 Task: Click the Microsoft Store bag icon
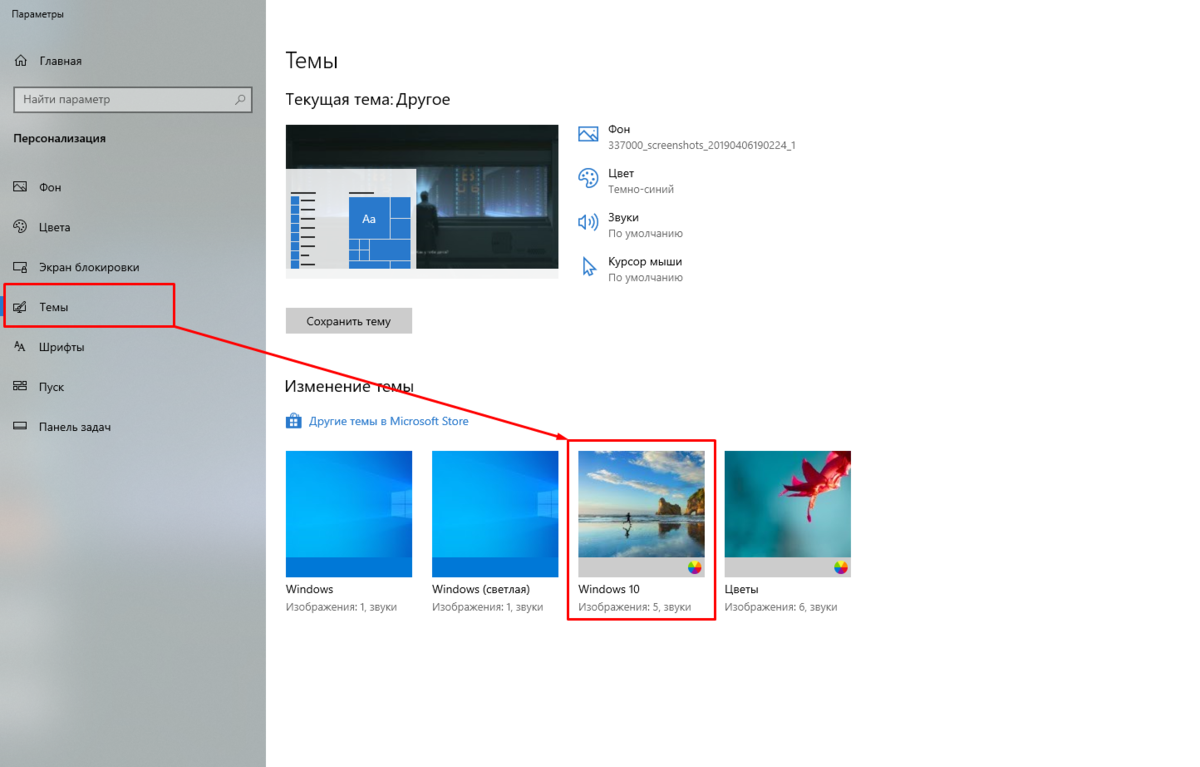point(293,421)
